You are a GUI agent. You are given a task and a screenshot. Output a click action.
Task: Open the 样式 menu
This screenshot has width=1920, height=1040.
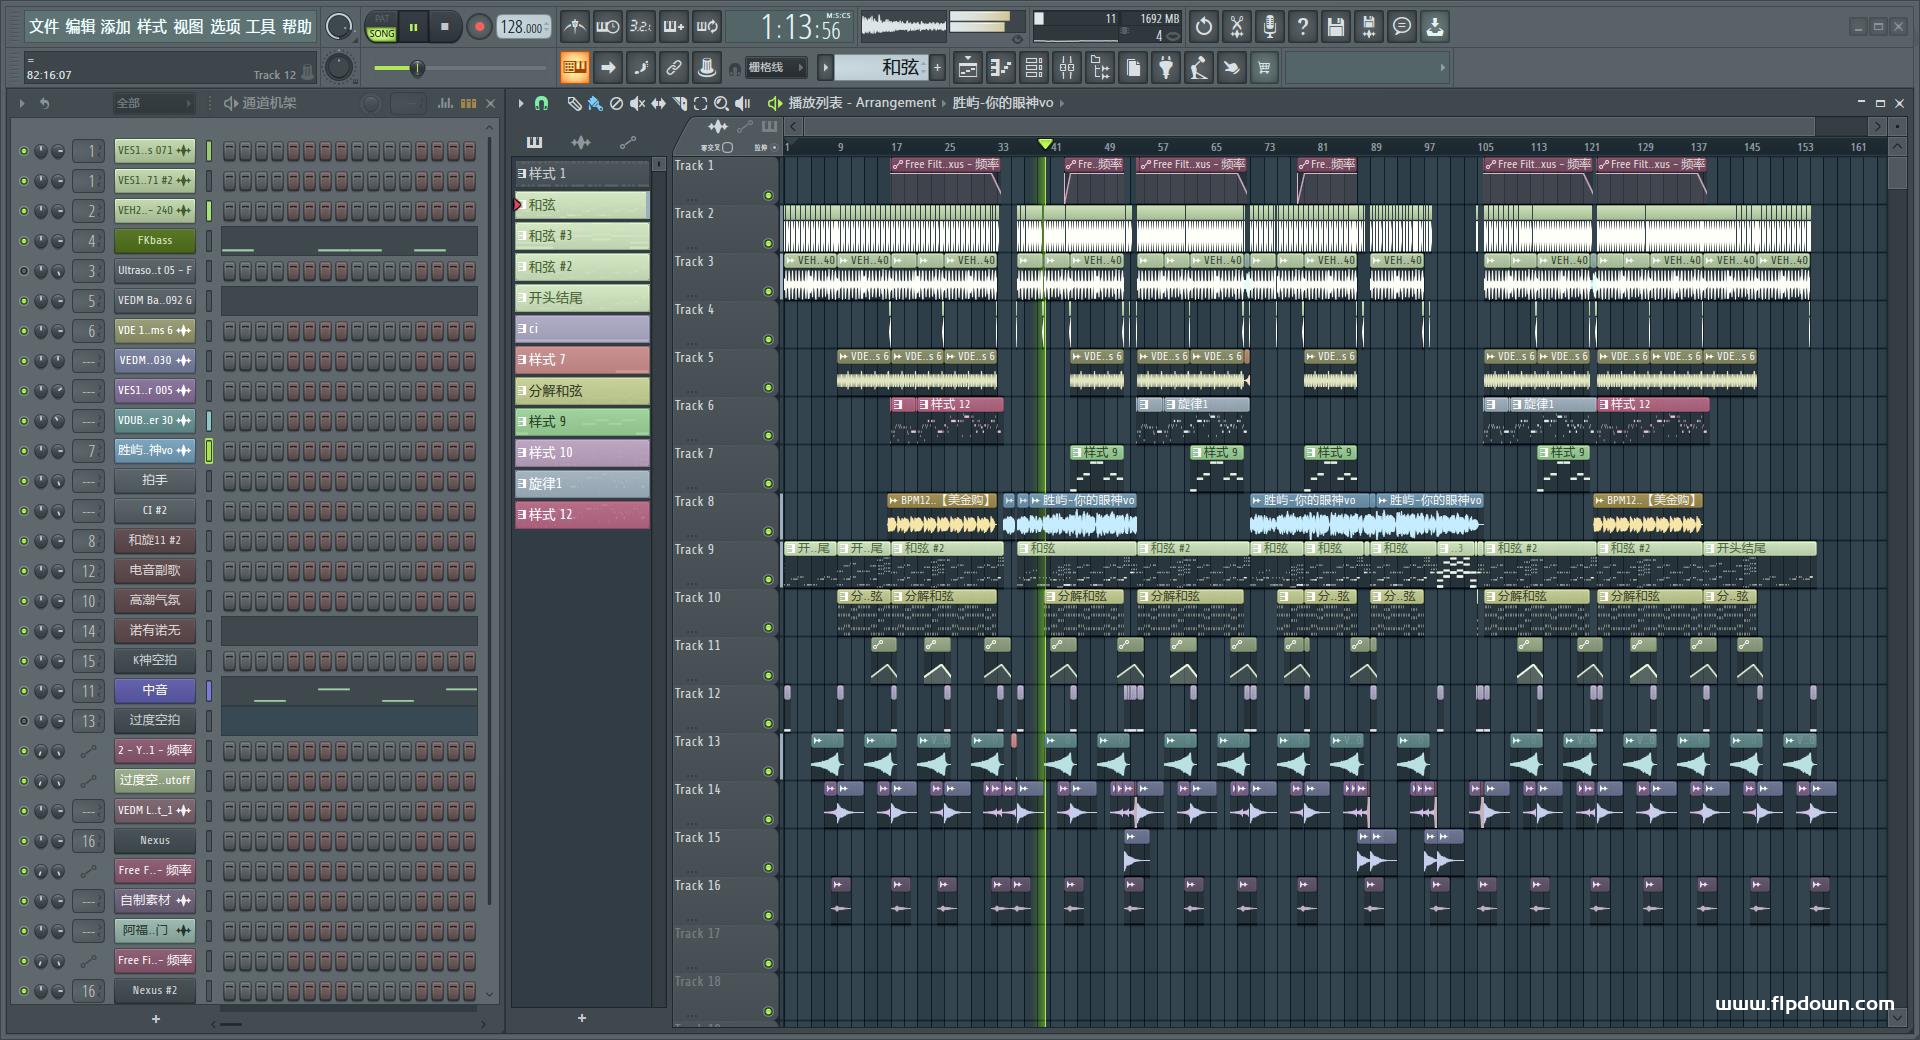click(152, 27)
